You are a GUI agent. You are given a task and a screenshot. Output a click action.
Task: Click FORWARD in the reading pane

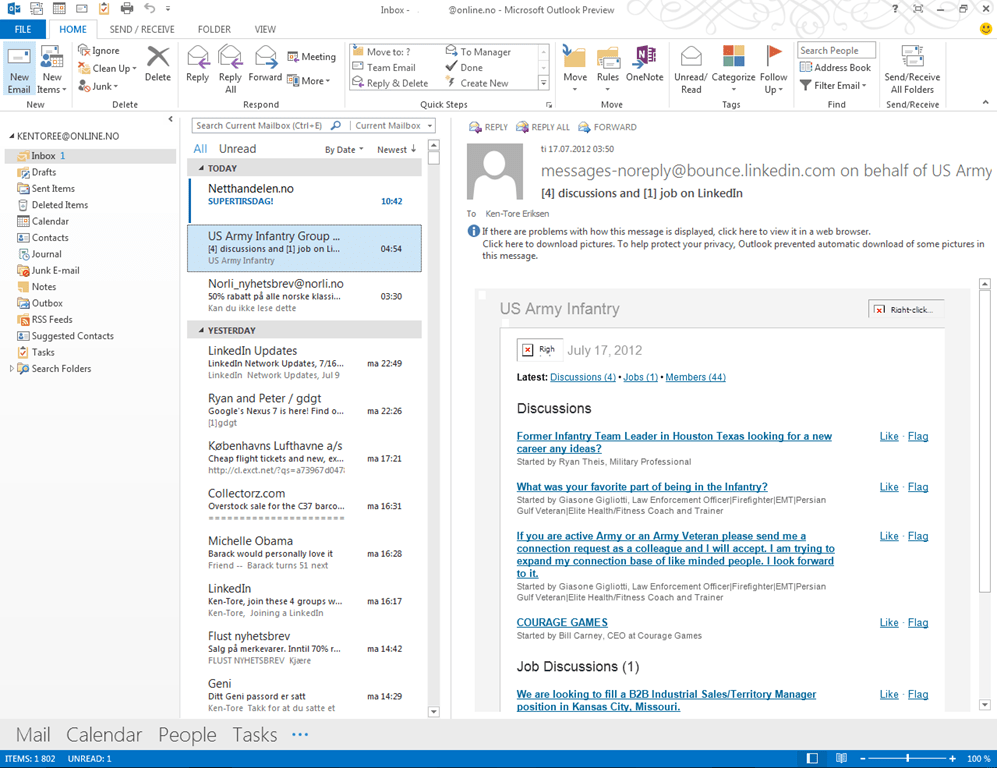click(607, 127)
